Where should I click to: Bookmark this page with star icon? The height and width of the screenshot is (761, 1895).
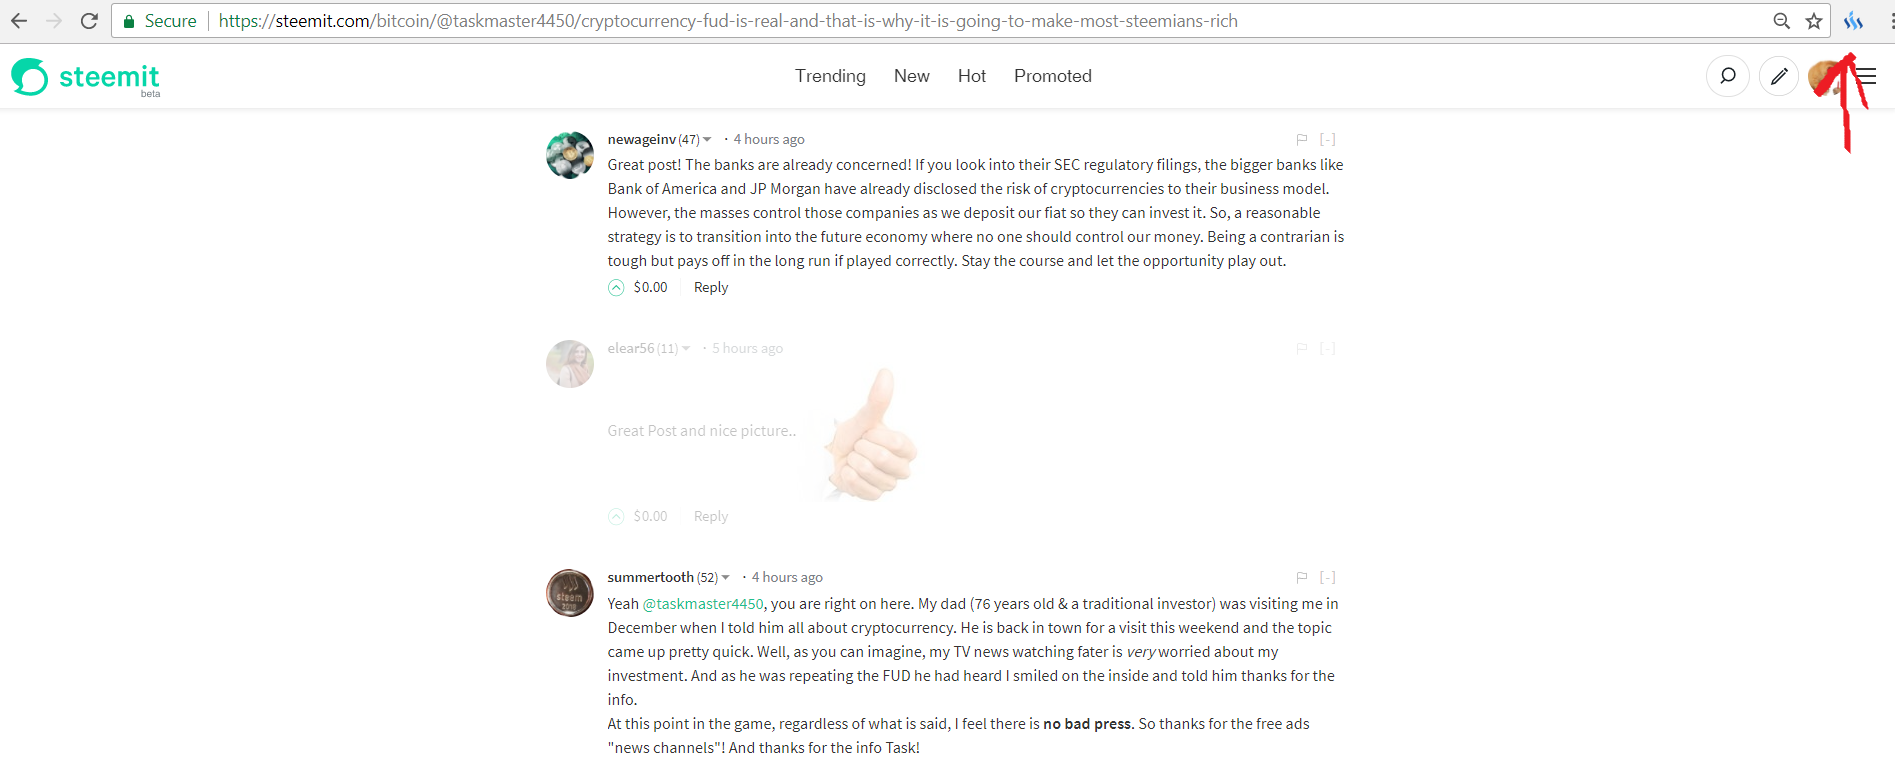tap(1814, 21)
